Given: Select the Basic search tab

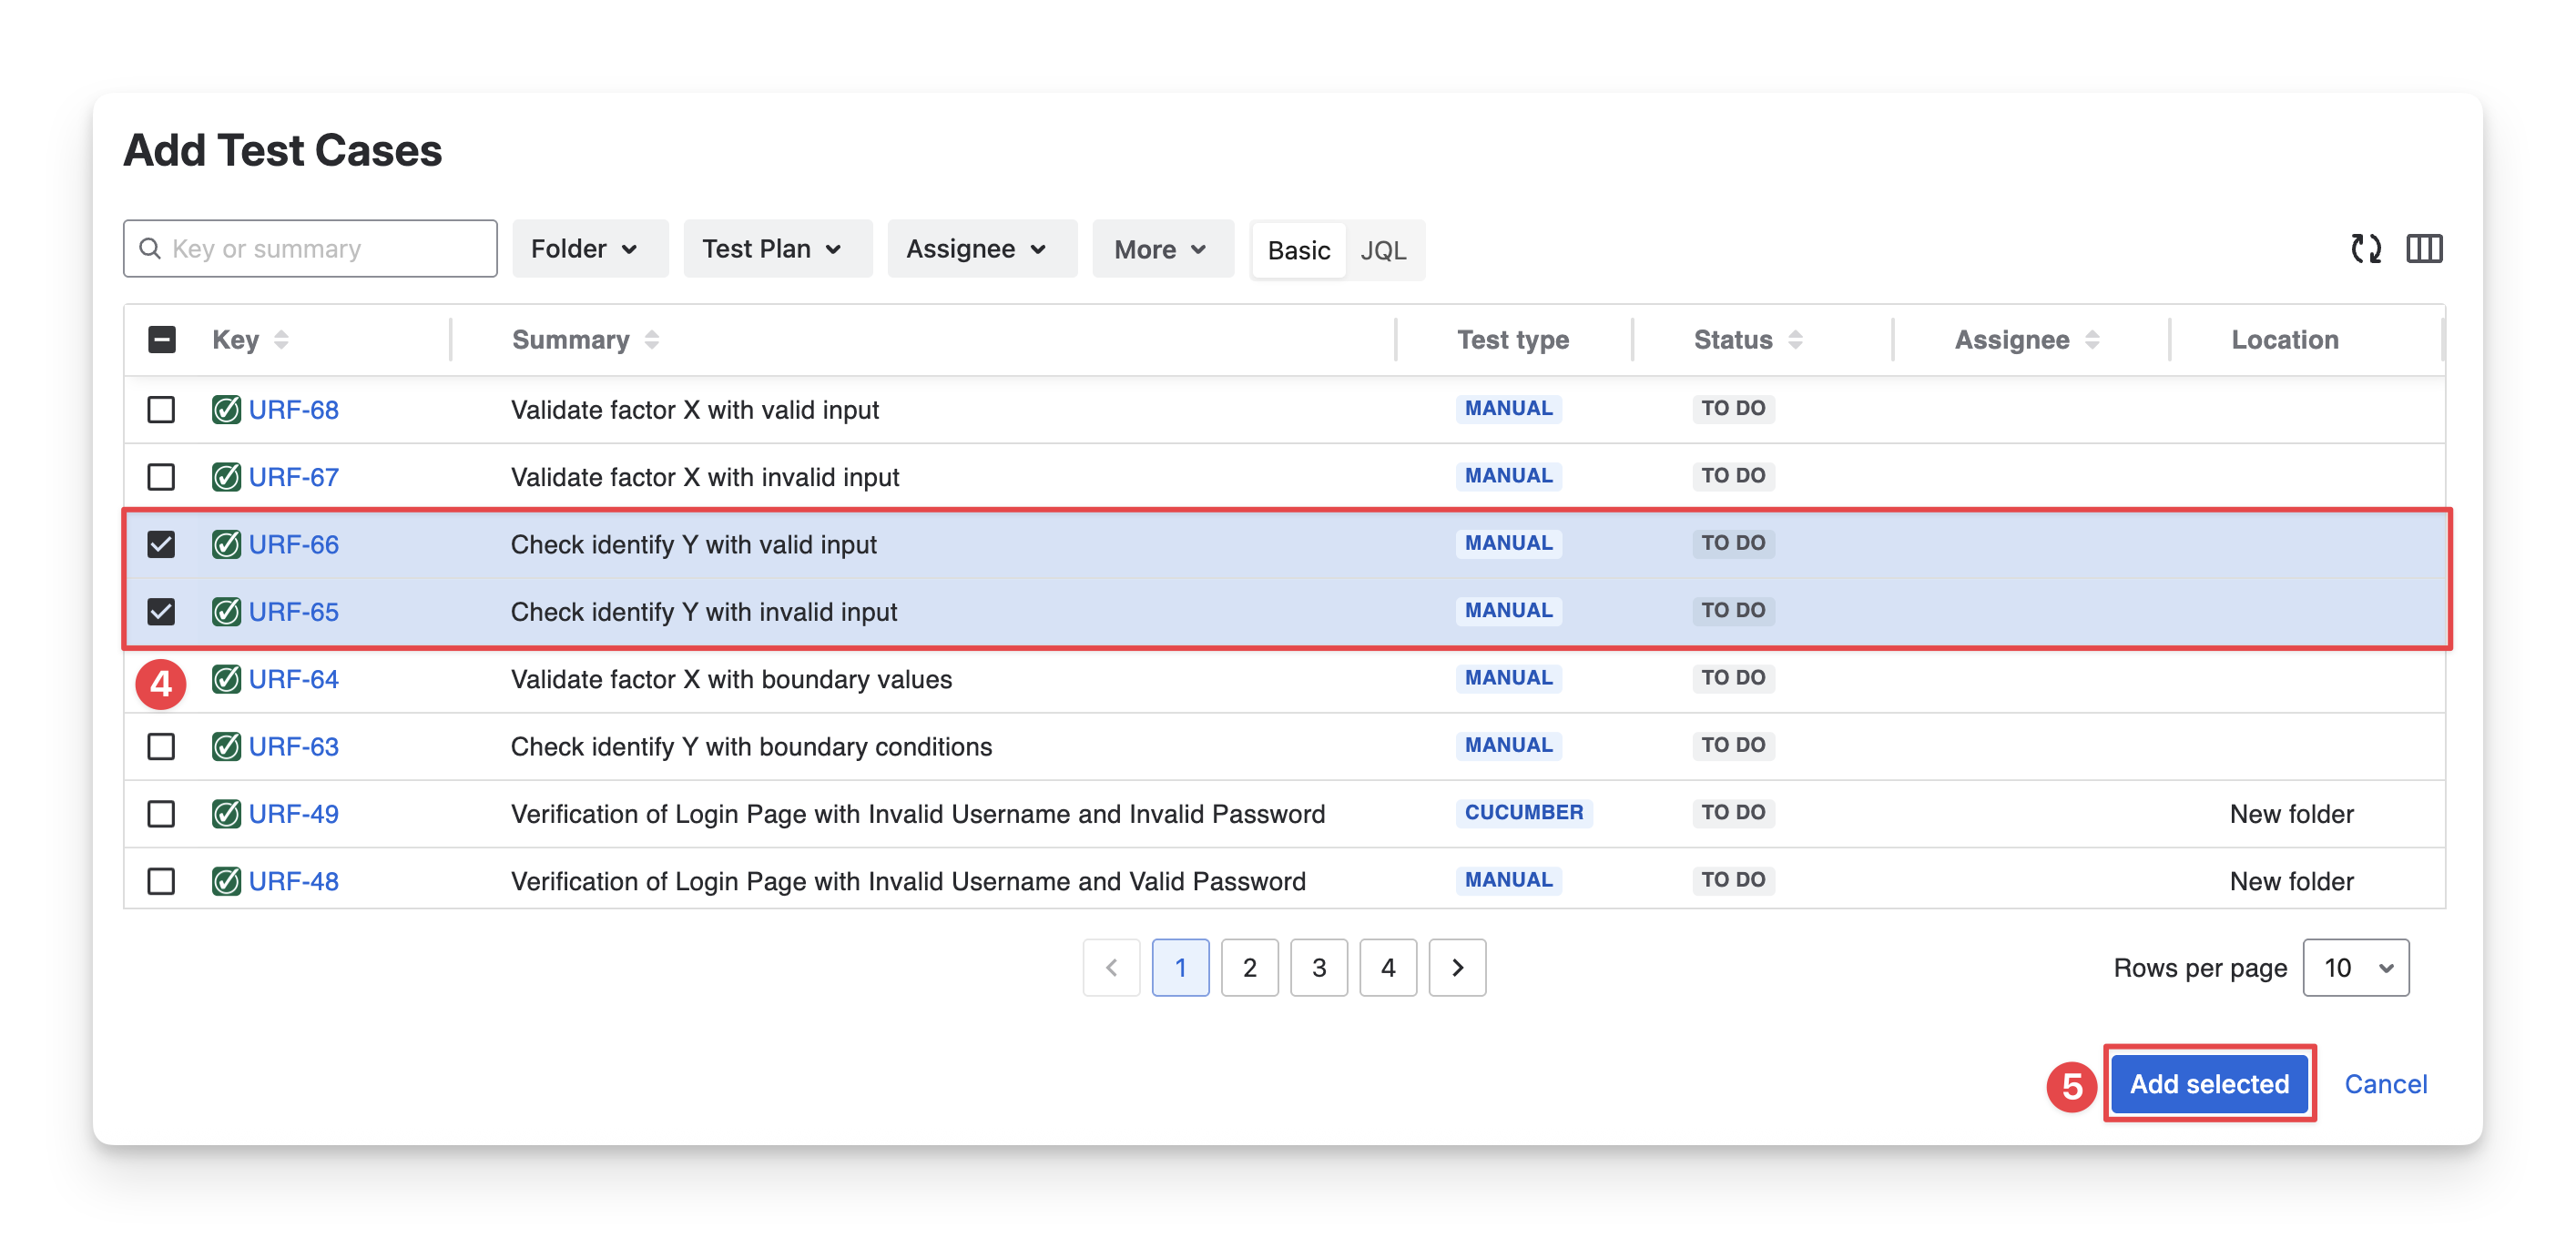Looking at the screenshot, I should 1298,250.
